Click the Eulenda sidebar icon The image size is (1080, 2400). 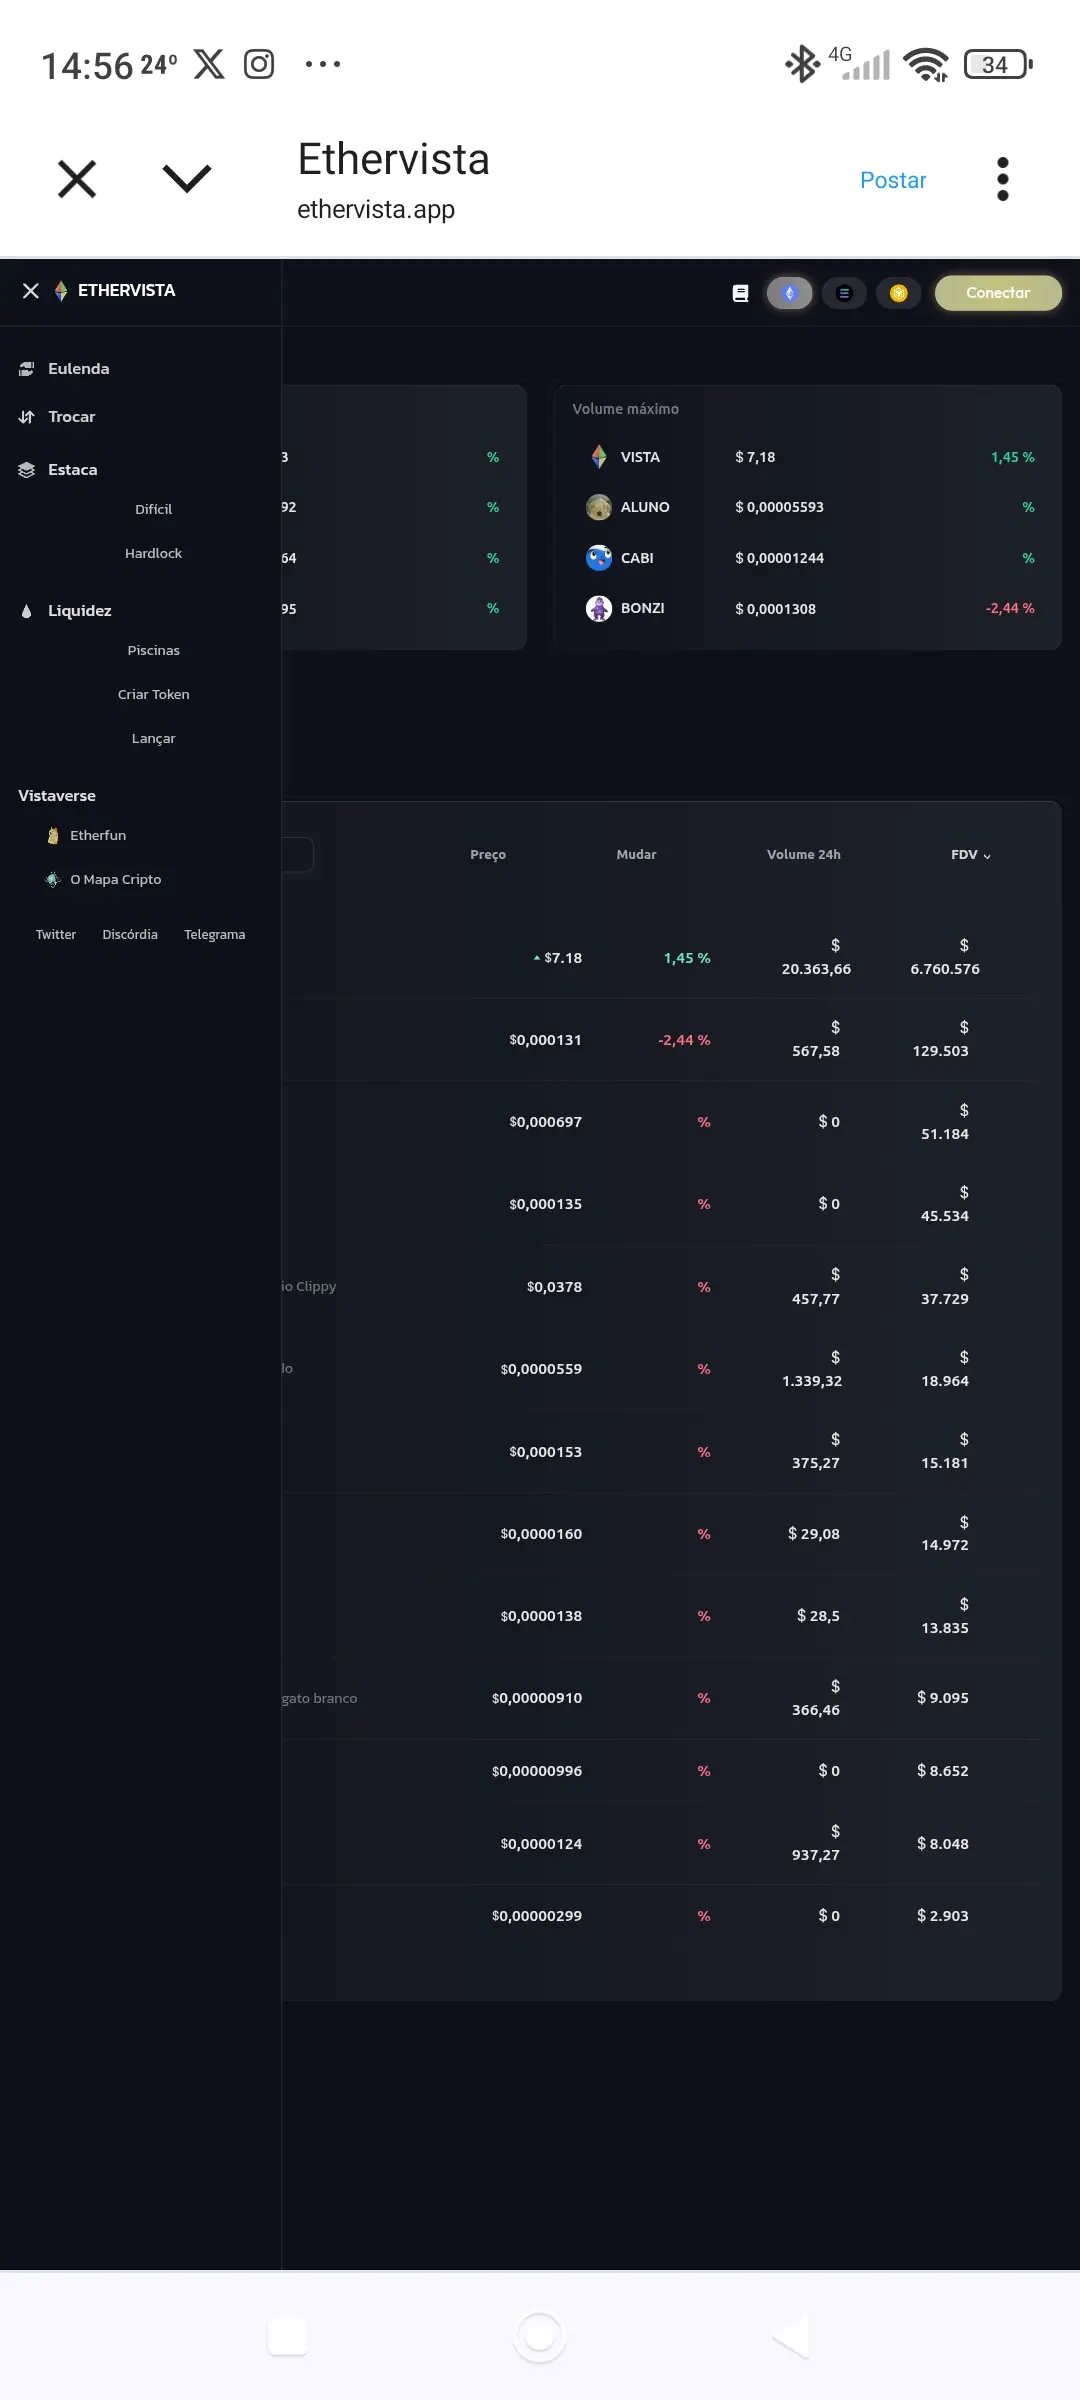pos(27,369)
